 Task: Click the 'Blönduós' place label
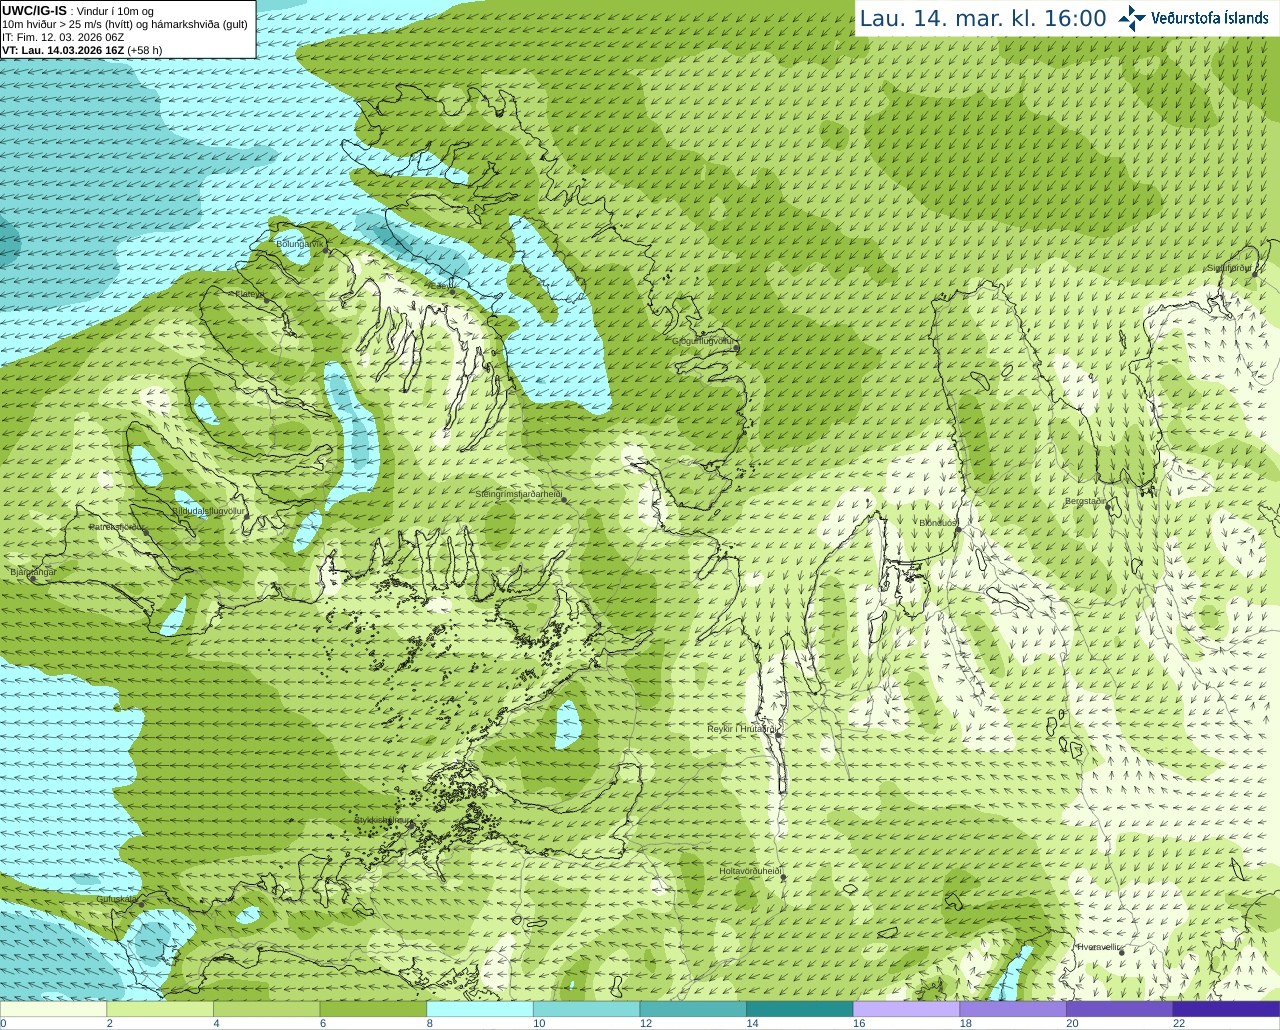[x=938, y=522]
